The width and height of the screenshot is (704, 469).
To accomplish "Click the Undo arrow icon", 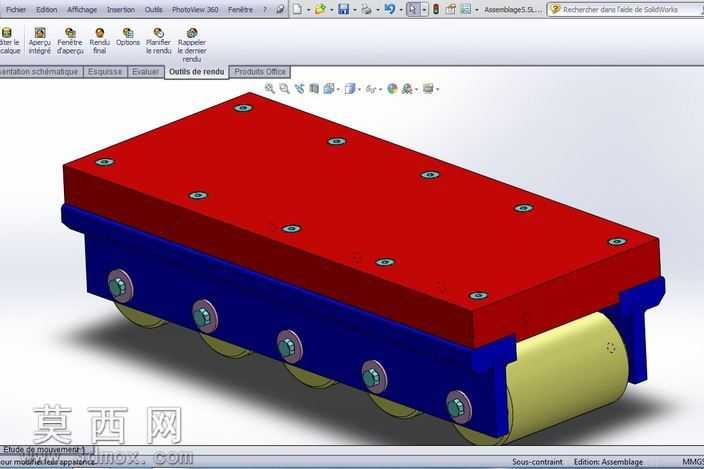I will [x=390, y=9].
